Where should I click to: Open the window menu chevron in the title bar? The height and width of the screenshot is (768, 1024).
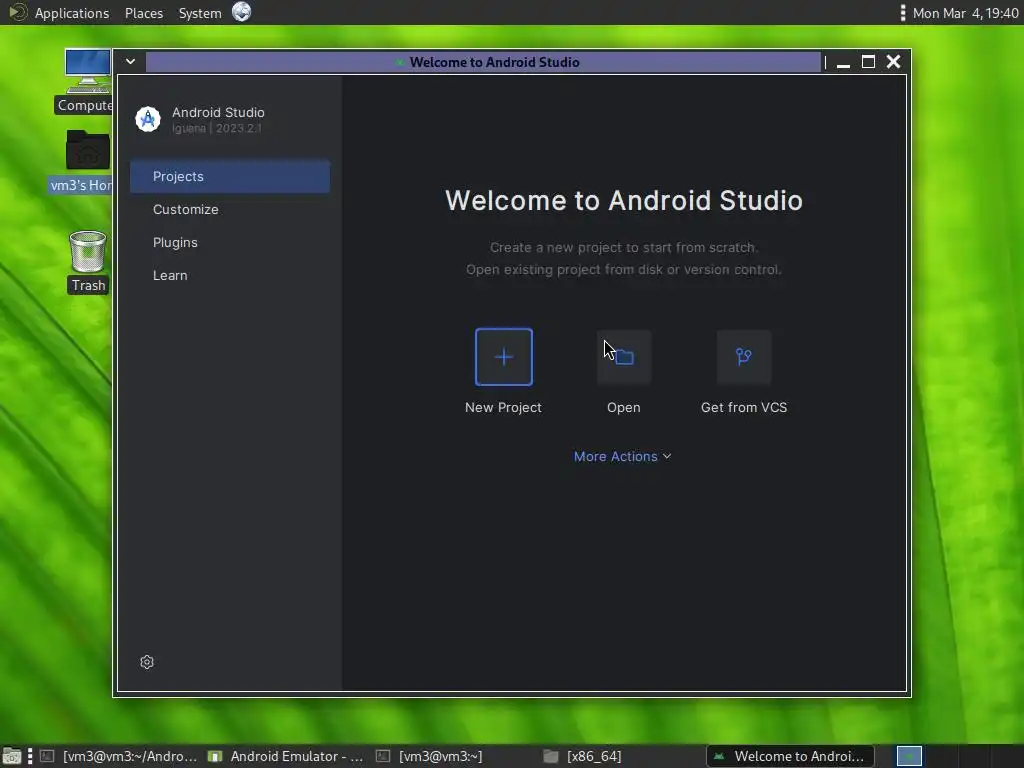tap(131, 61)
